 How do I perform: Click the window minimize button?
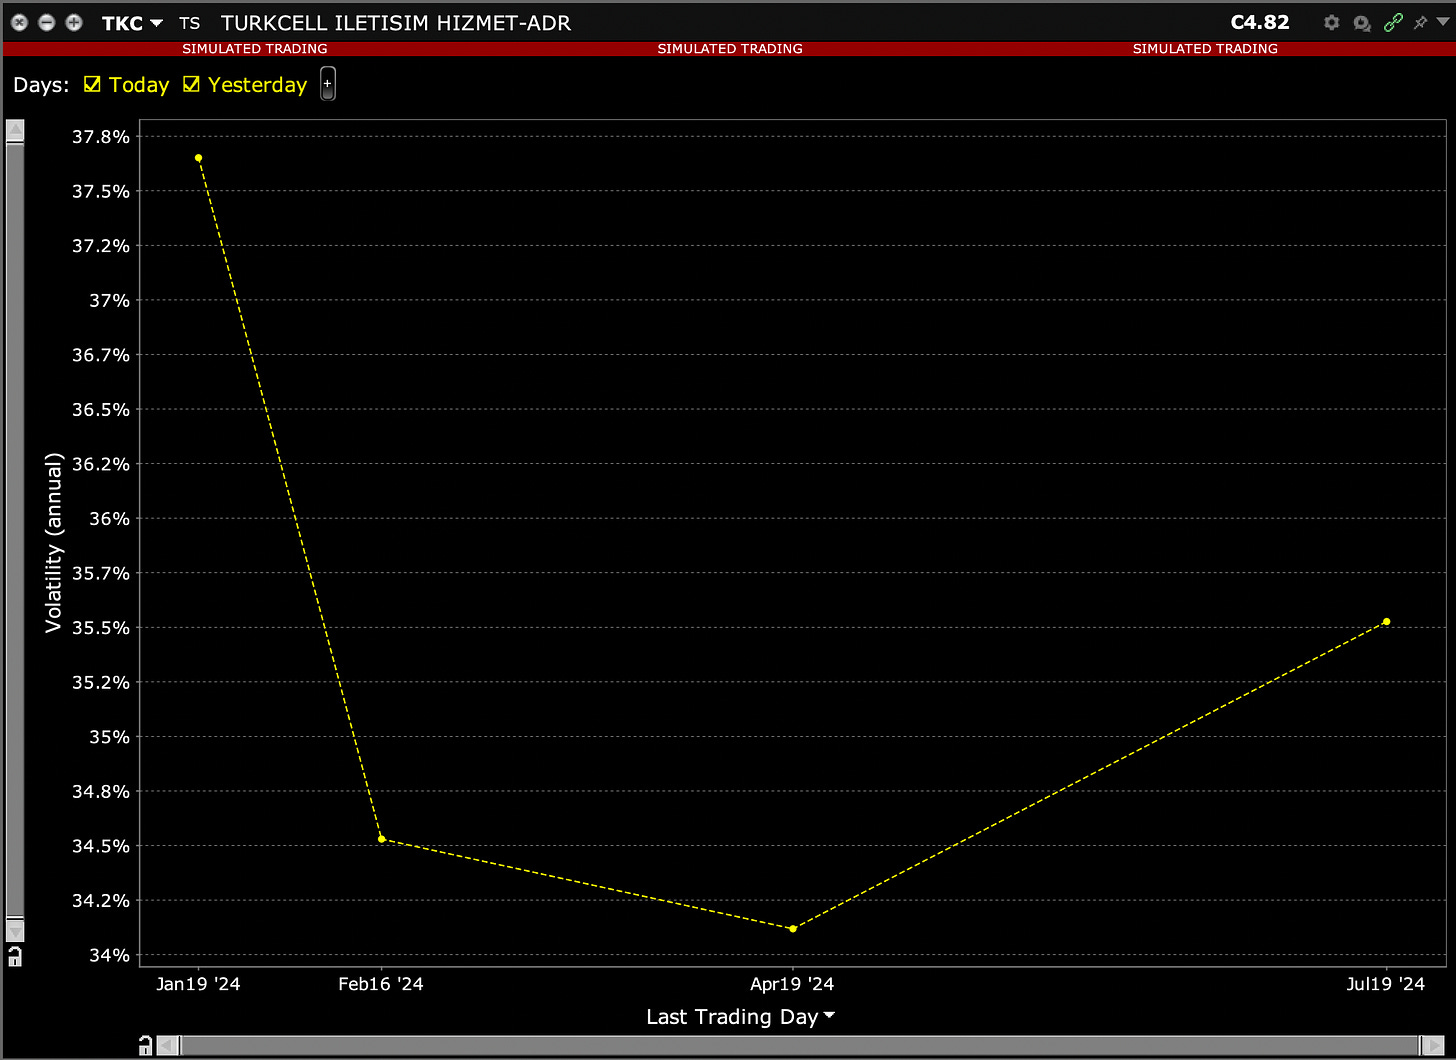[x=46, y=22]
